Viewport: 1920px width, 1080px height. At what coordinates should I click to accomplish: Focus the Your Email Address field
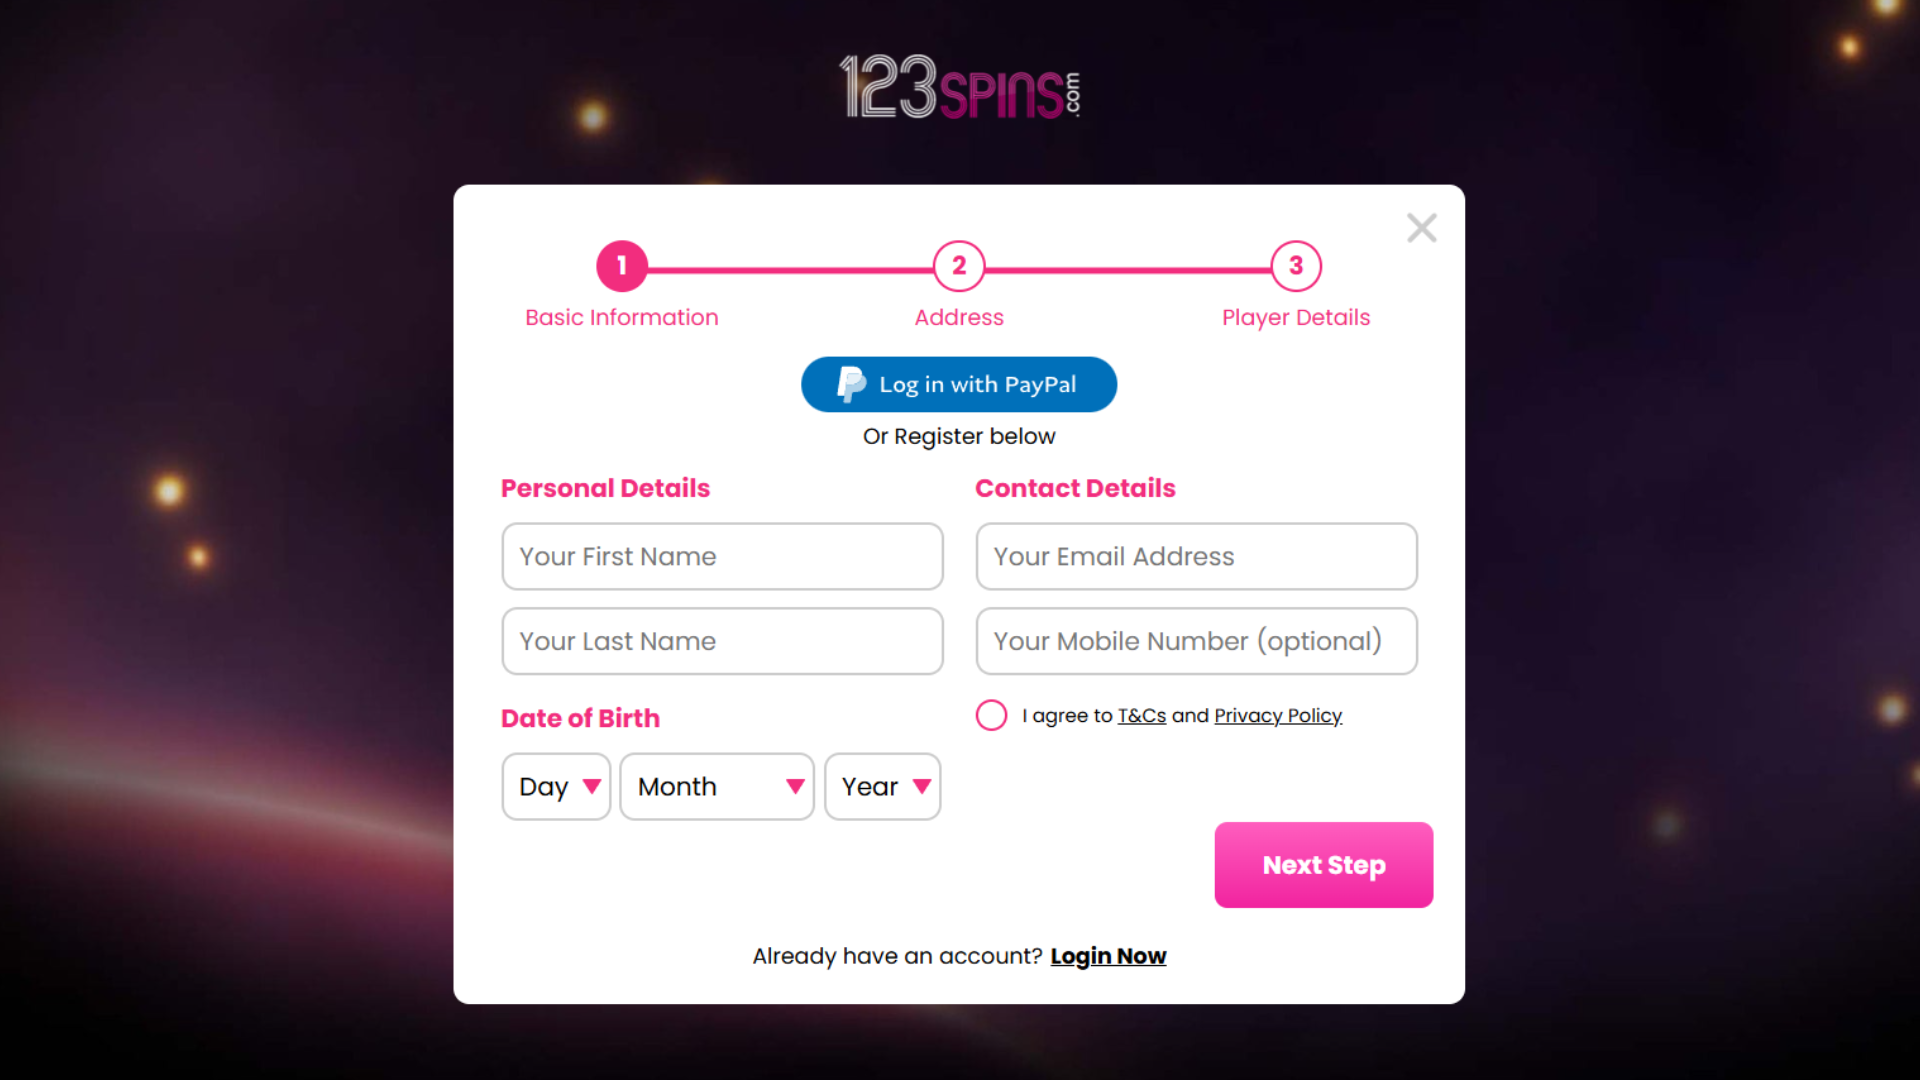click(x=1196, y=557)
